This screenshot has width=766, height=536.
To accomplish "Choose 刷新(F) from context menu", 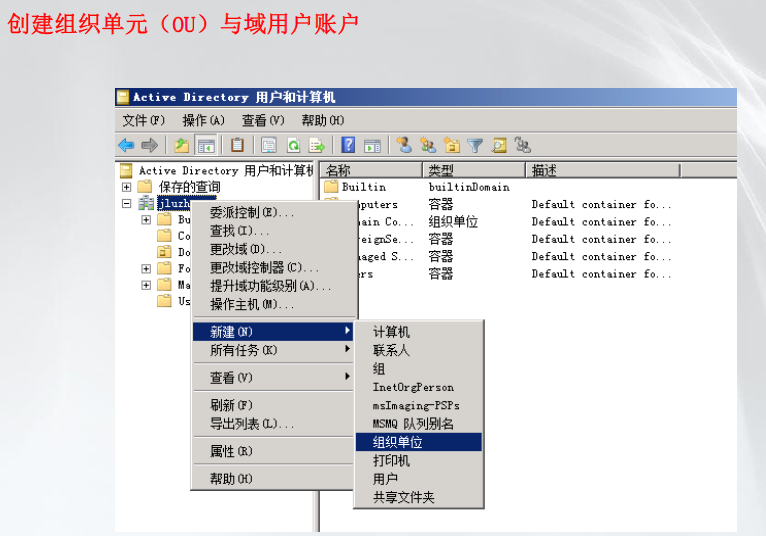I will click(274, 405).
